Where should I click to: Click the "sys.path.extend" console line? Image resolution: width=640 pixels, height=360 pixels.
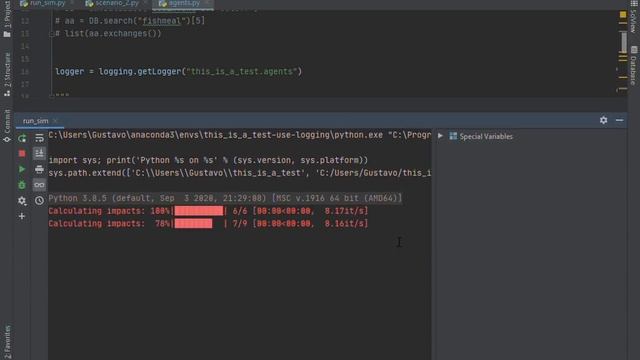[240, 173]
